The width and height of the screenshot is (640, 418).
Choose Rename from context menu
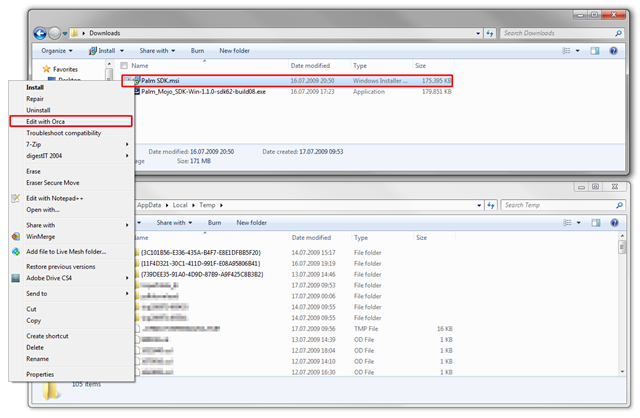tap(71, 359)
